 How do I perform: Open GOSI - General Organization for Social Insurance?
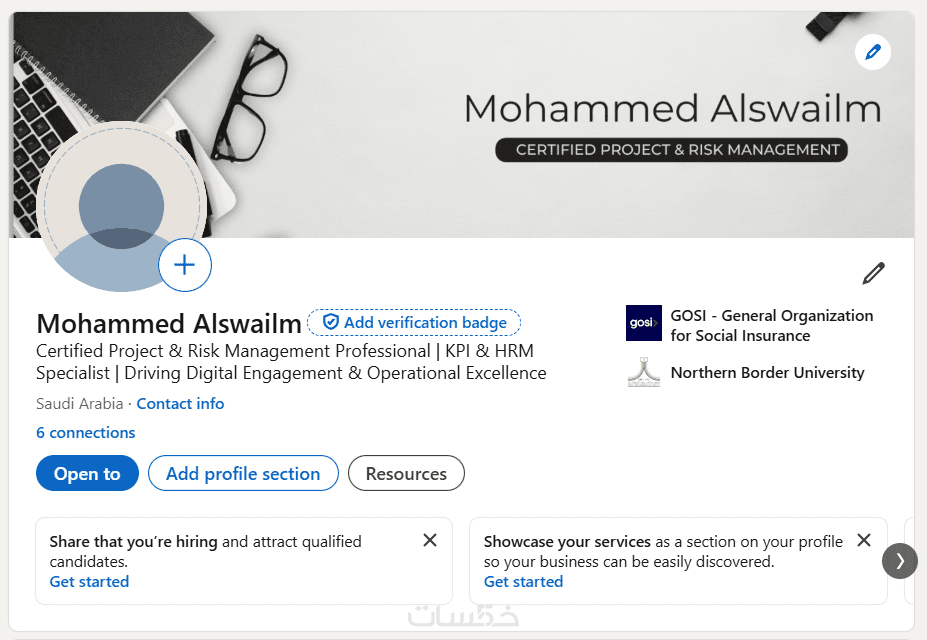coord(771,325)
